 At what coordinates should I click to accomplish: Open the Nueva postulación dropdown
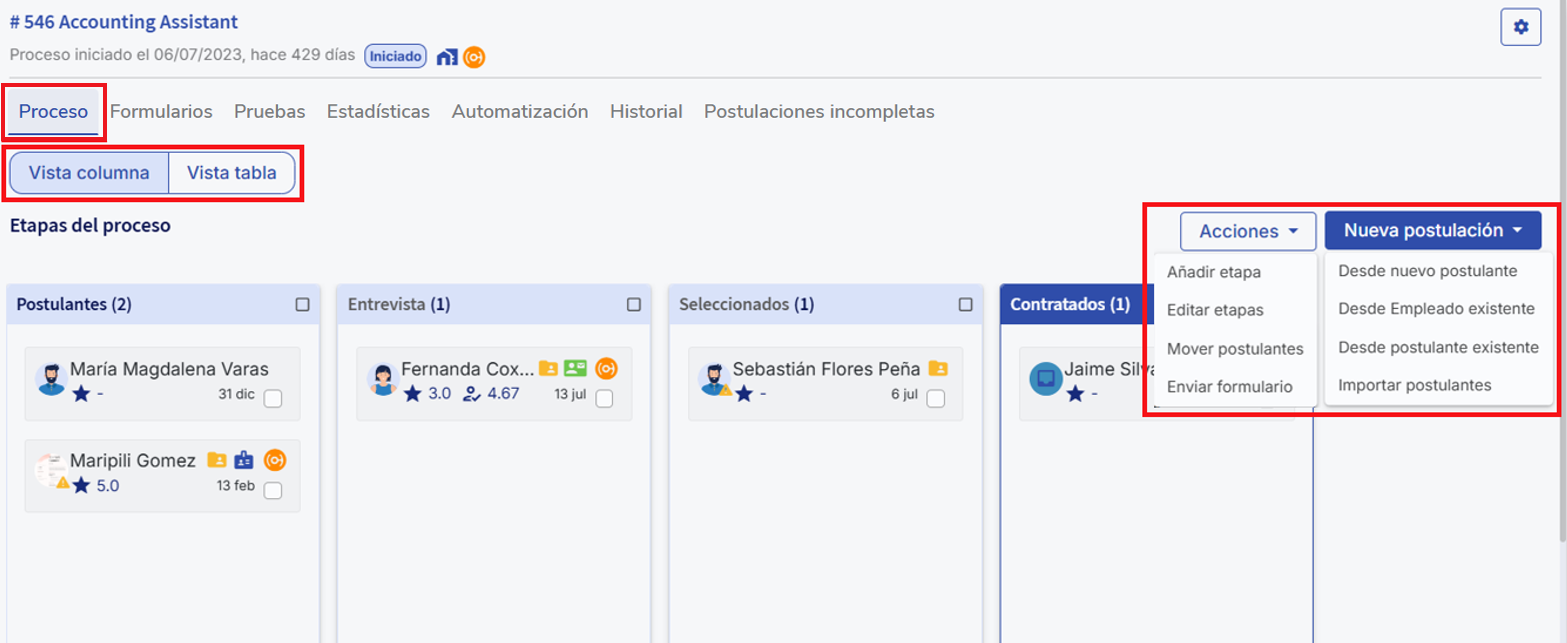[1432, 231]
